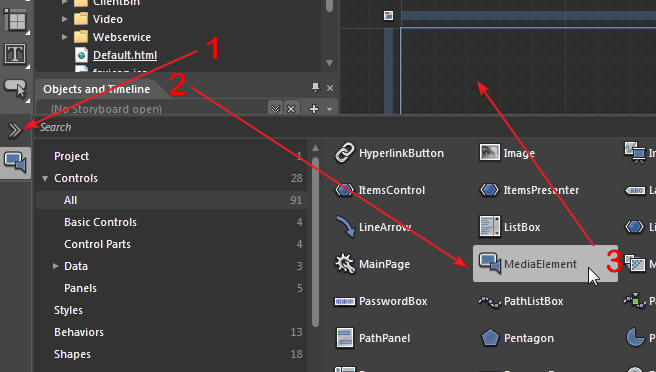Choose the LineArrow asset
Image resolution: width=656 pixels, height=372 pixels.
tap(373, 227)
